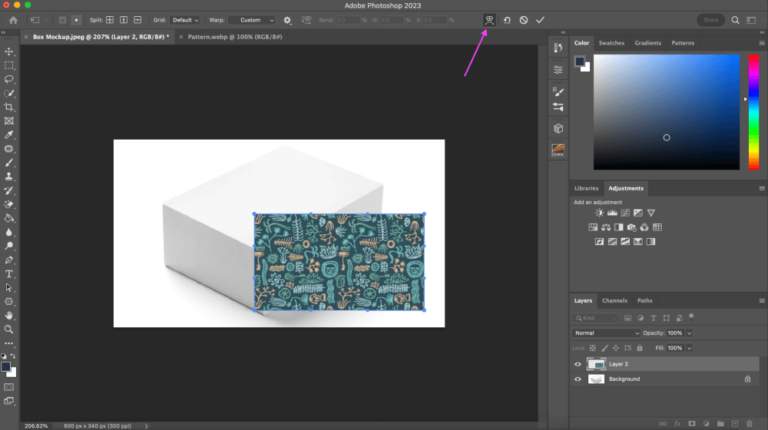Viewport: 768px width, 430px height.
Task: Toggle lock position
Action: pyautogui.click(x=616, y=348)
